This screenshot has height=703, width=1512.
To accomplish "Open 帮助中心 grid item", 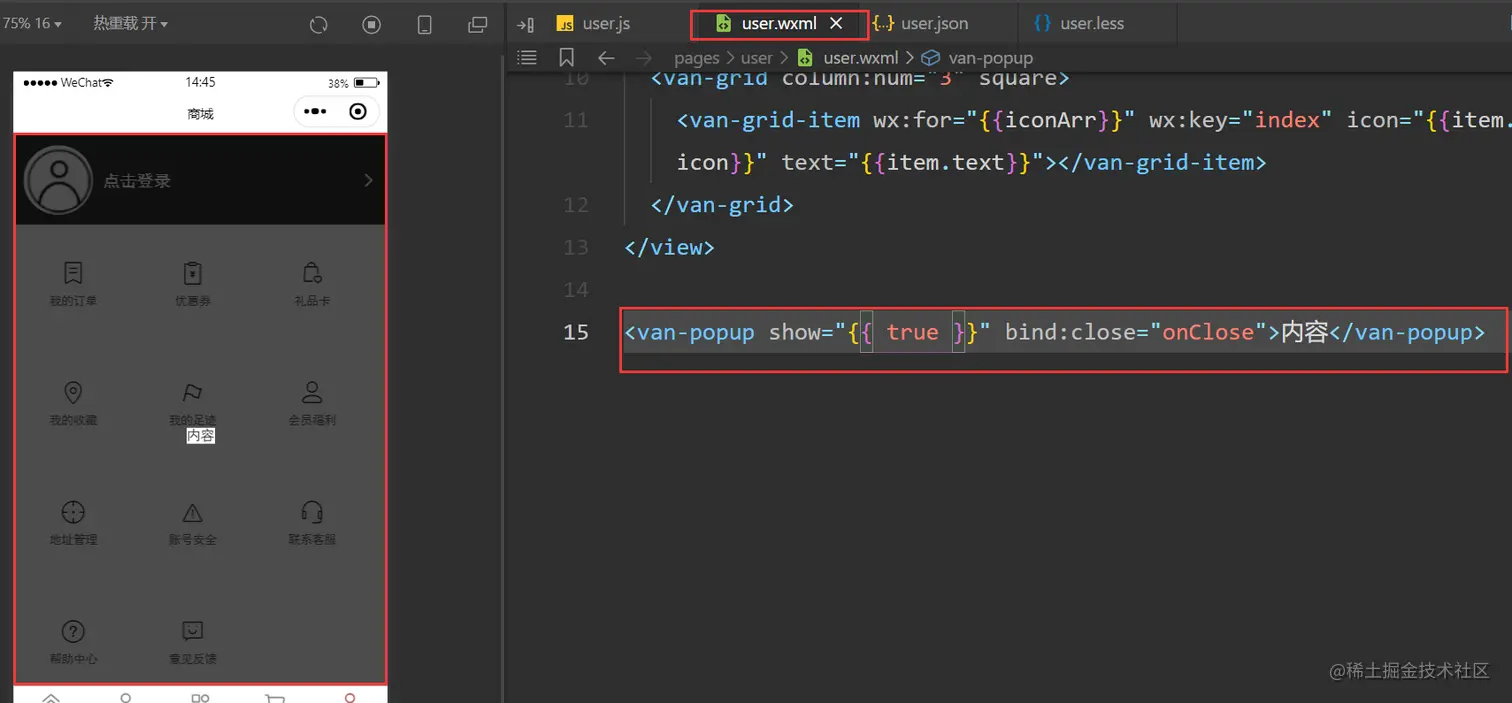I will [73, 642].
